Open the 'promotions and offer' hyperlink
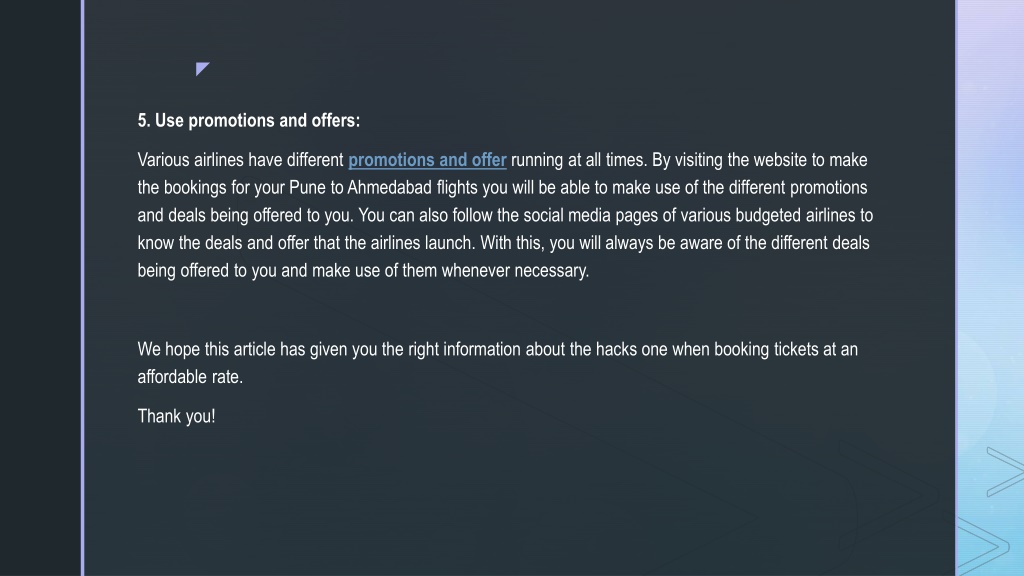 click(x=427, y=160)
